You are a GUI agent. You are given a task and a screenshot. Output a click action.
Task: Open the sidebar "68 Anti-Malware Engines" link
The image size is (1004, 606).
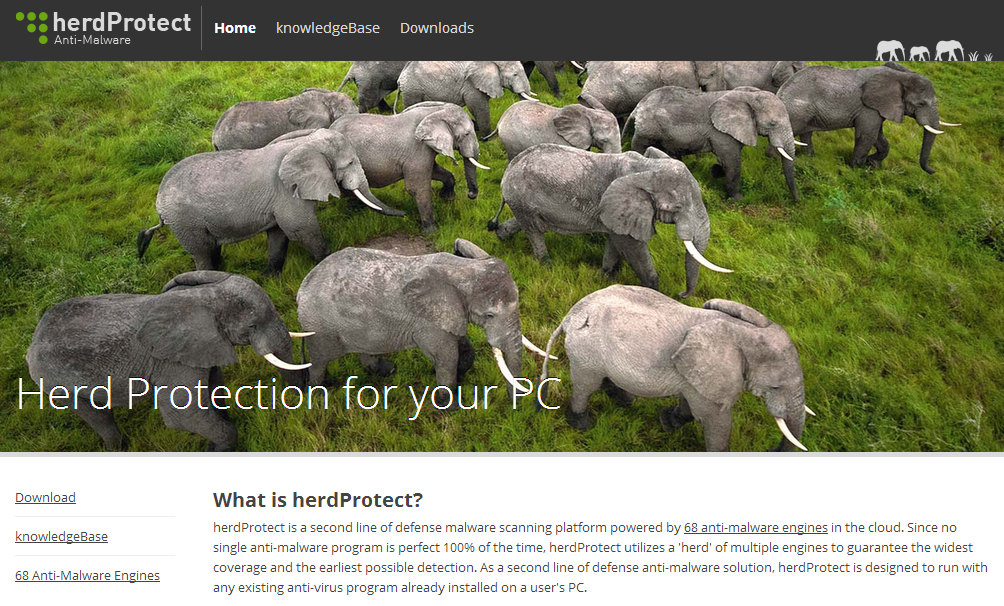(x=87, y=576)
